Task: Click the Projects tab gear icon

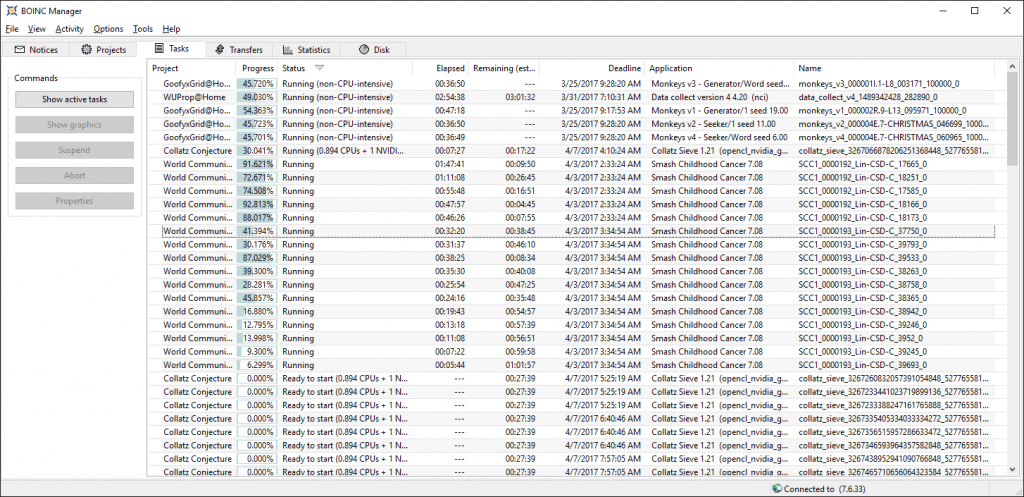Action: [86, 50]
